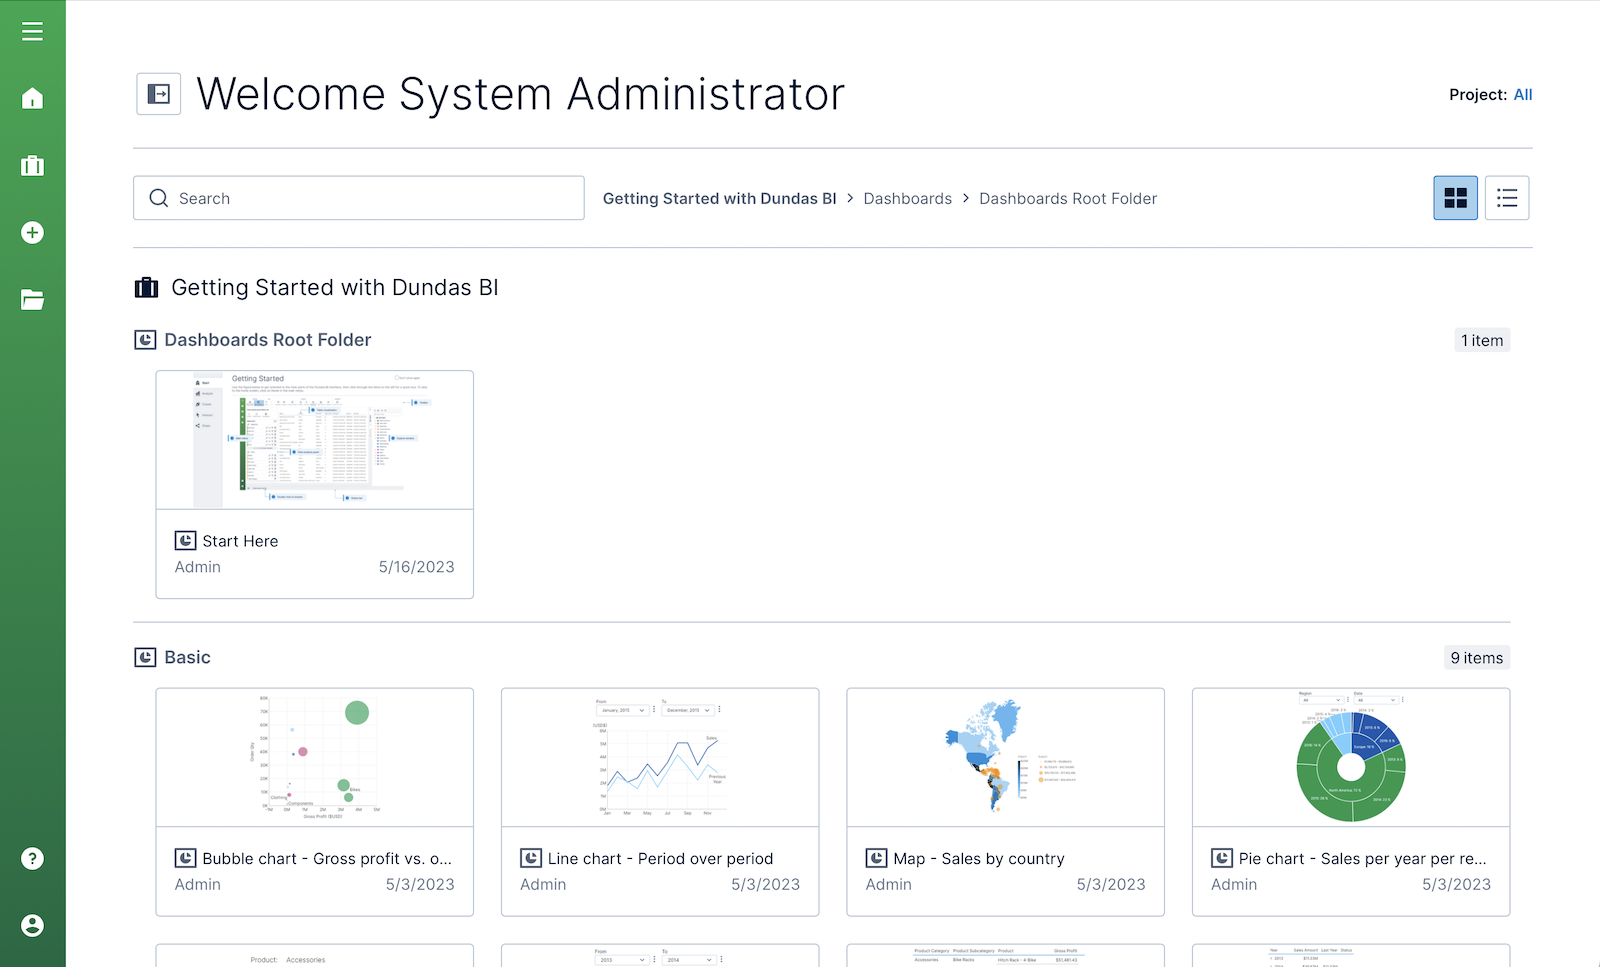The width and height of the screenshot is (1600, 967).
Task: Click 5/3/2023 date on Pie chart card
Action: point(1456,885)
